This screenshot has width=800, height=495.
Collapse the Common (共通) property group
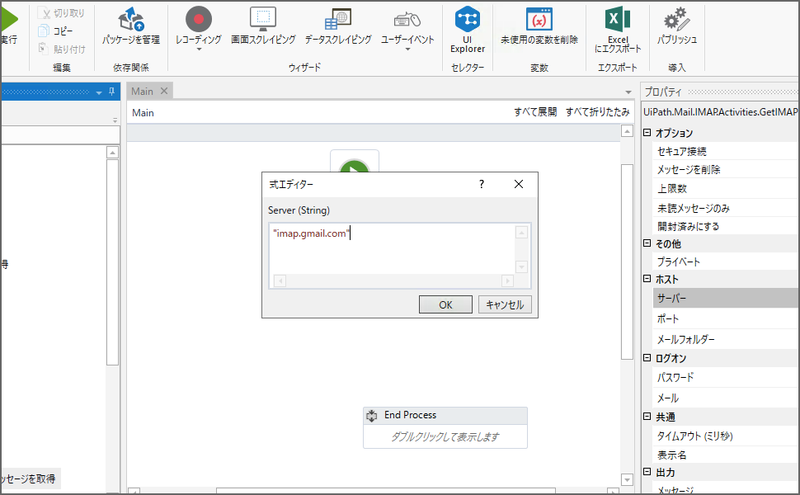click(x=647, y=416)
